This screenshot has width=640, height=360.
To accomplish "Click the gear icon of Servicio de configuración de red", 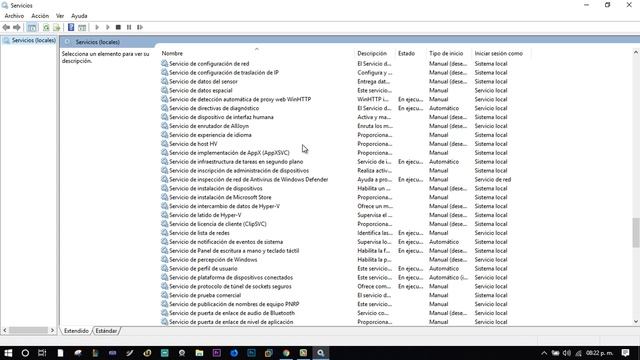I will point(164,63).
